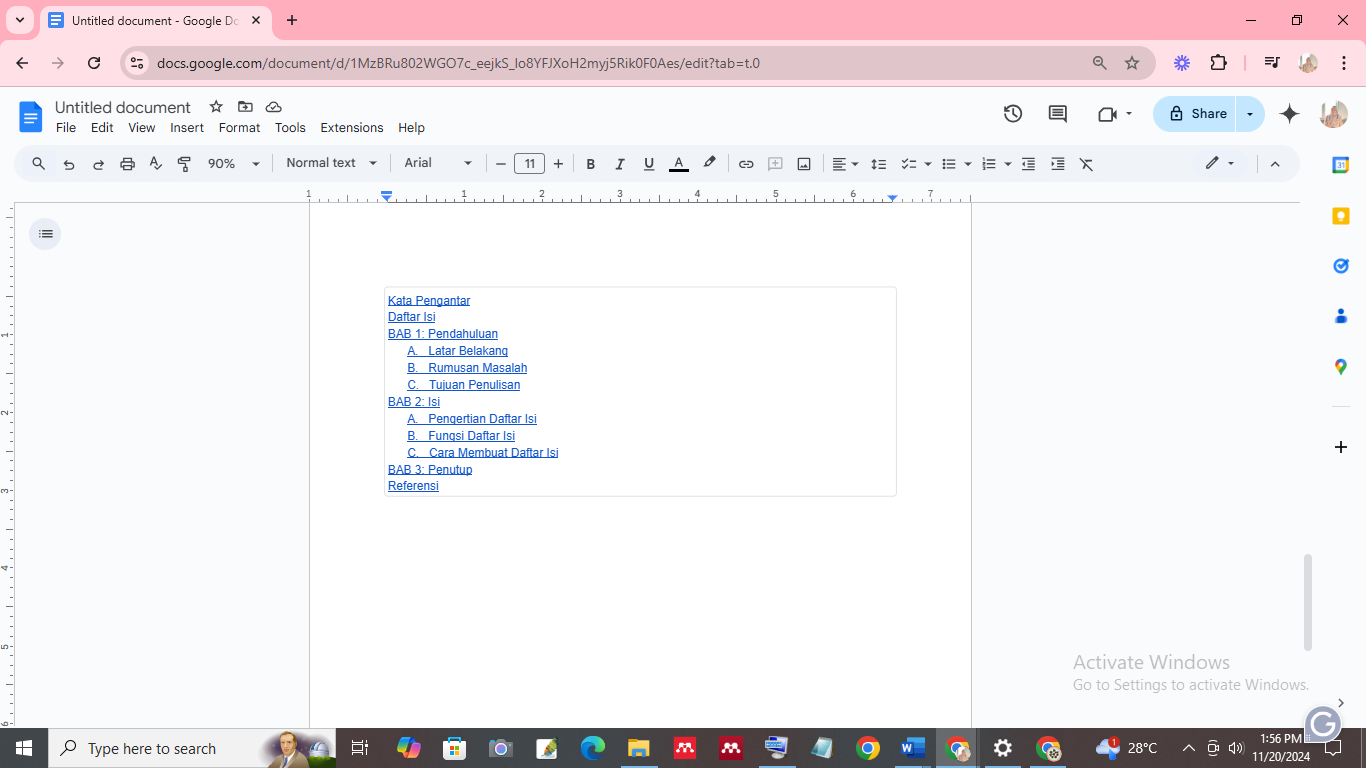Open the File menu
Viewport: 1366px width, 768px height.
point(66,128)
